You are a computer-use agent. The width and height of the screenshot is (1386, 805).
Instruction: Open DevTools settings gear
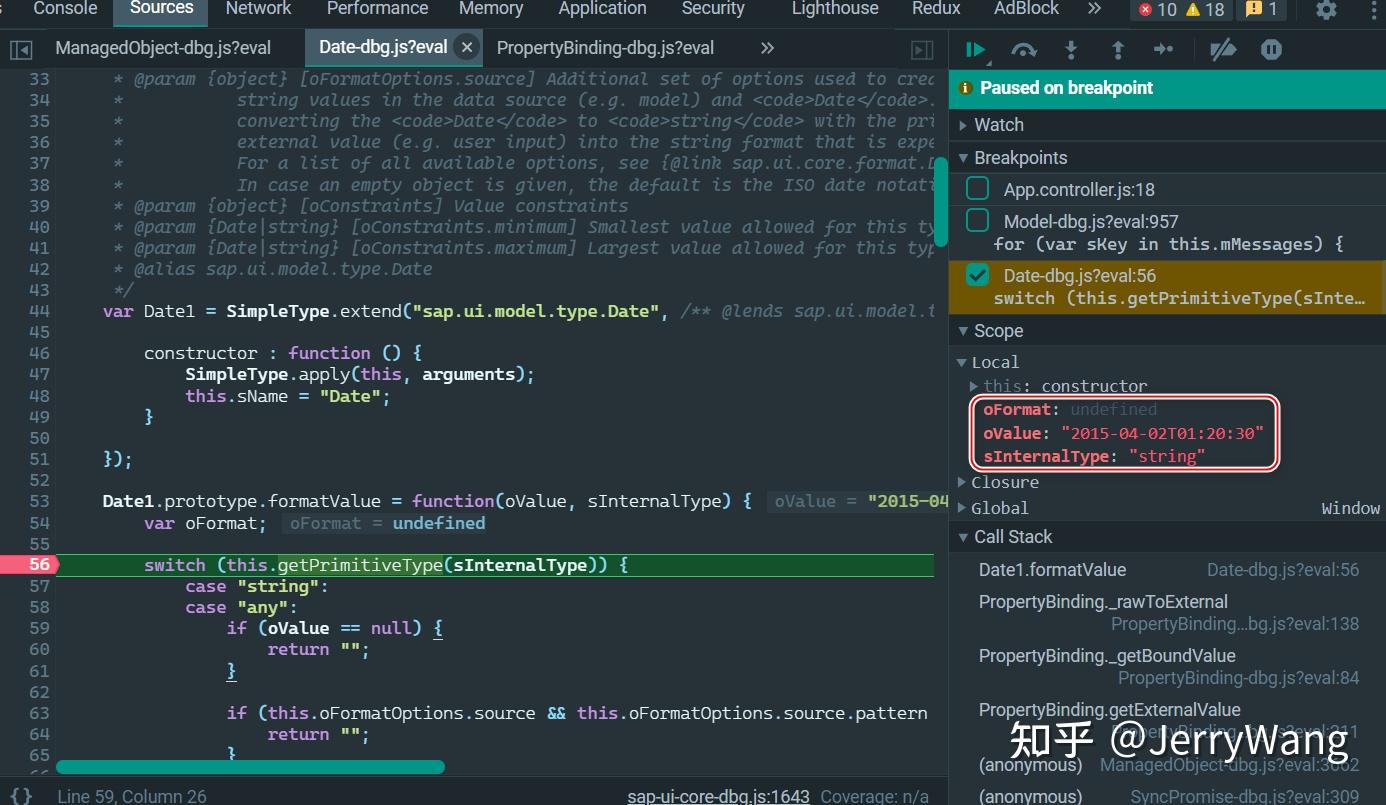1328,10
